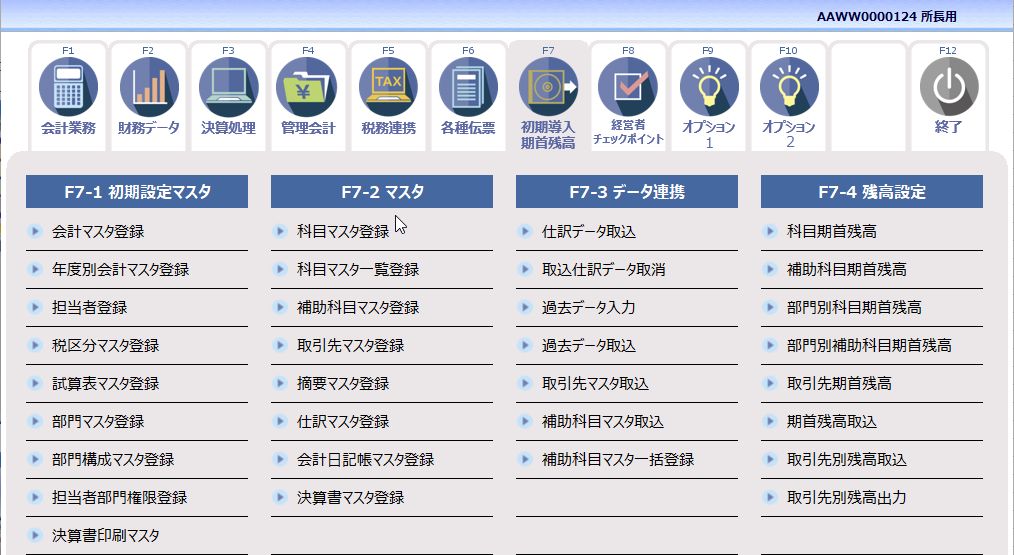Click arrow bullet beside 決算書印刷マスタ
The image size is (1014, 555).
35,535
